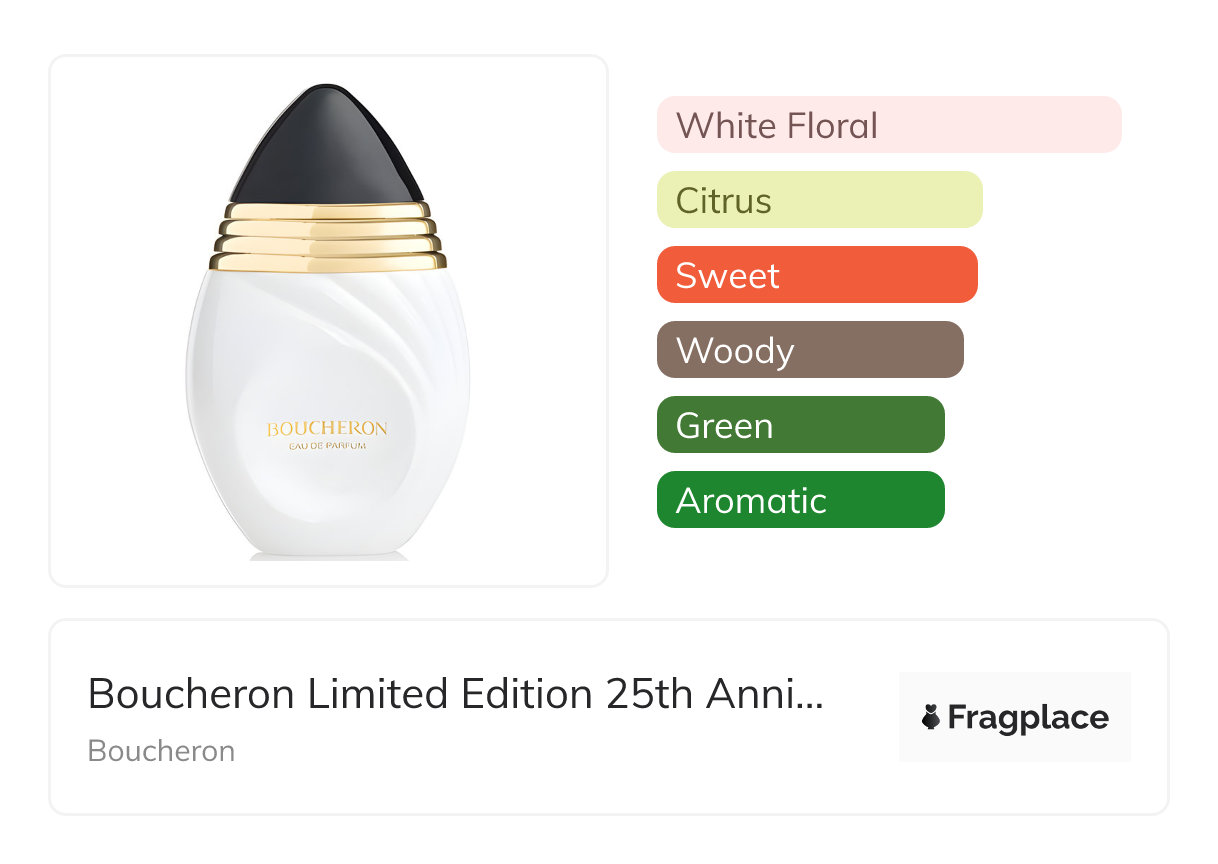Click the gray Boucheron brand name below title
Viewport: 1218px width, 864px height.
click(161, 751)
